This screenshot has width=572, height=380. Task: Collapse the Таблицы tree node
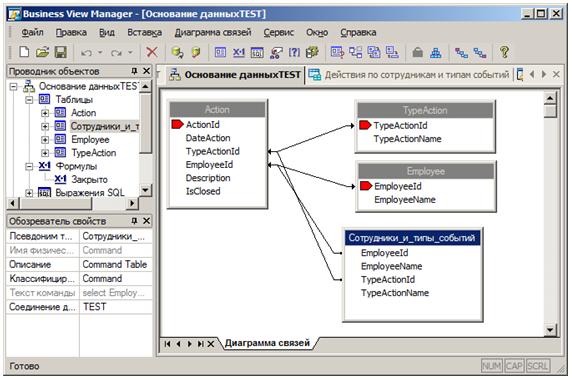(x=29, y=100)
